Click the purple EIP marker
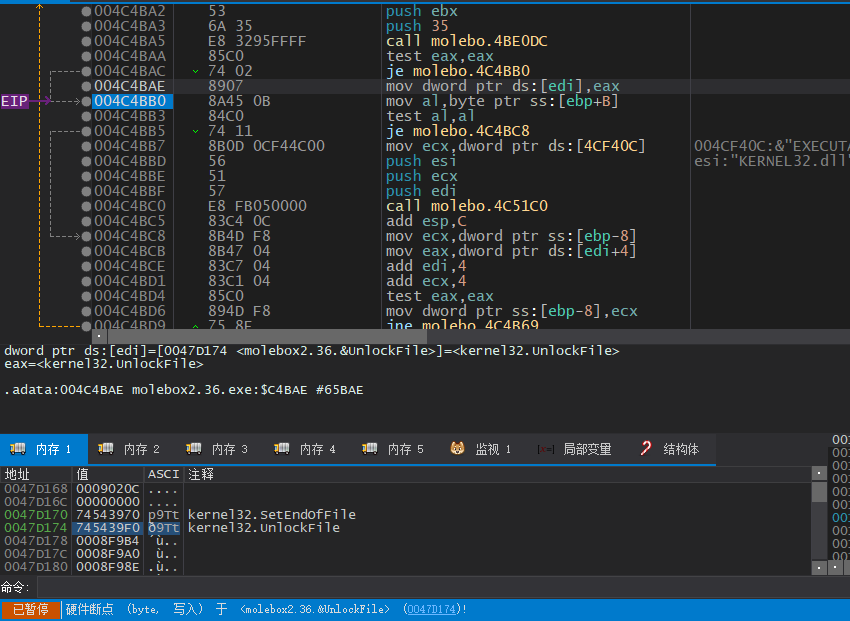 point(15,101)
